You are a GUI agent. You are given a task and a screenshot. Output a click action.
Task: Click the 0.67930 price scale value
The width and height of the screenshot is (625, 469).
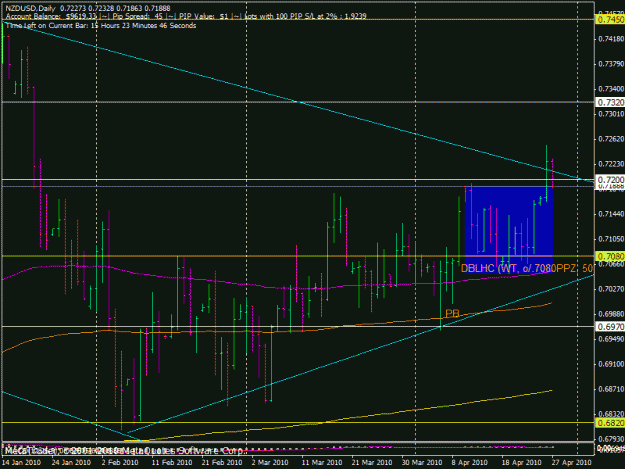coord(610,438)
